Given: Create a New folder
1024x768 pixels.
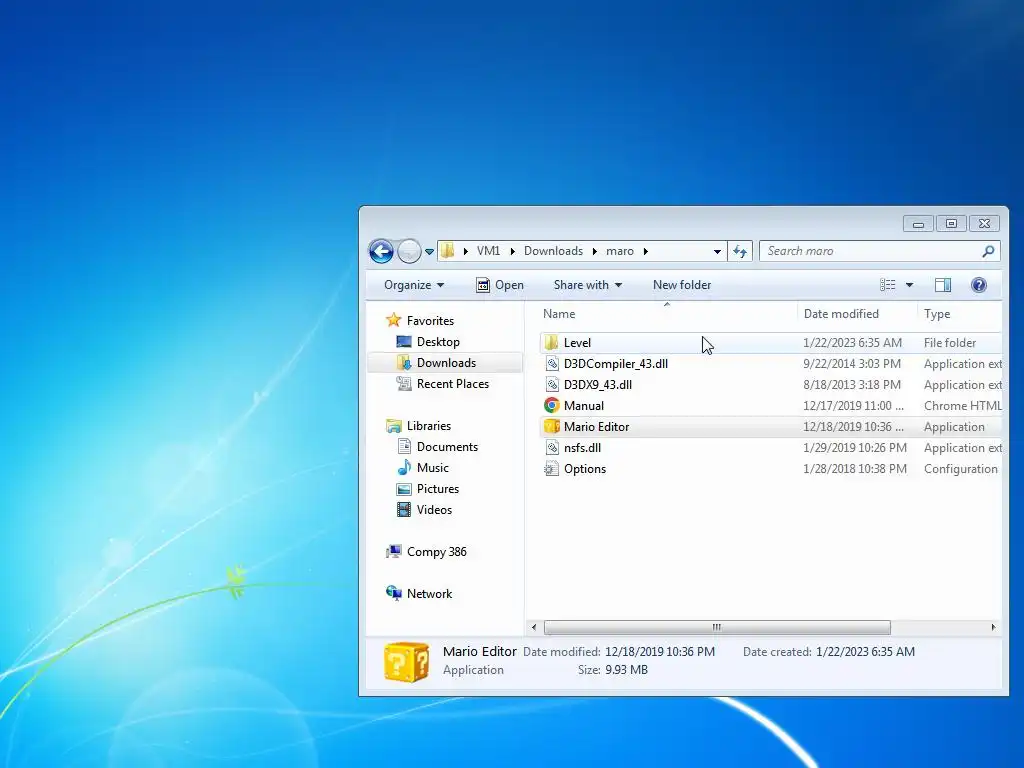Looking at the screenshot, I should coord(682,285).
